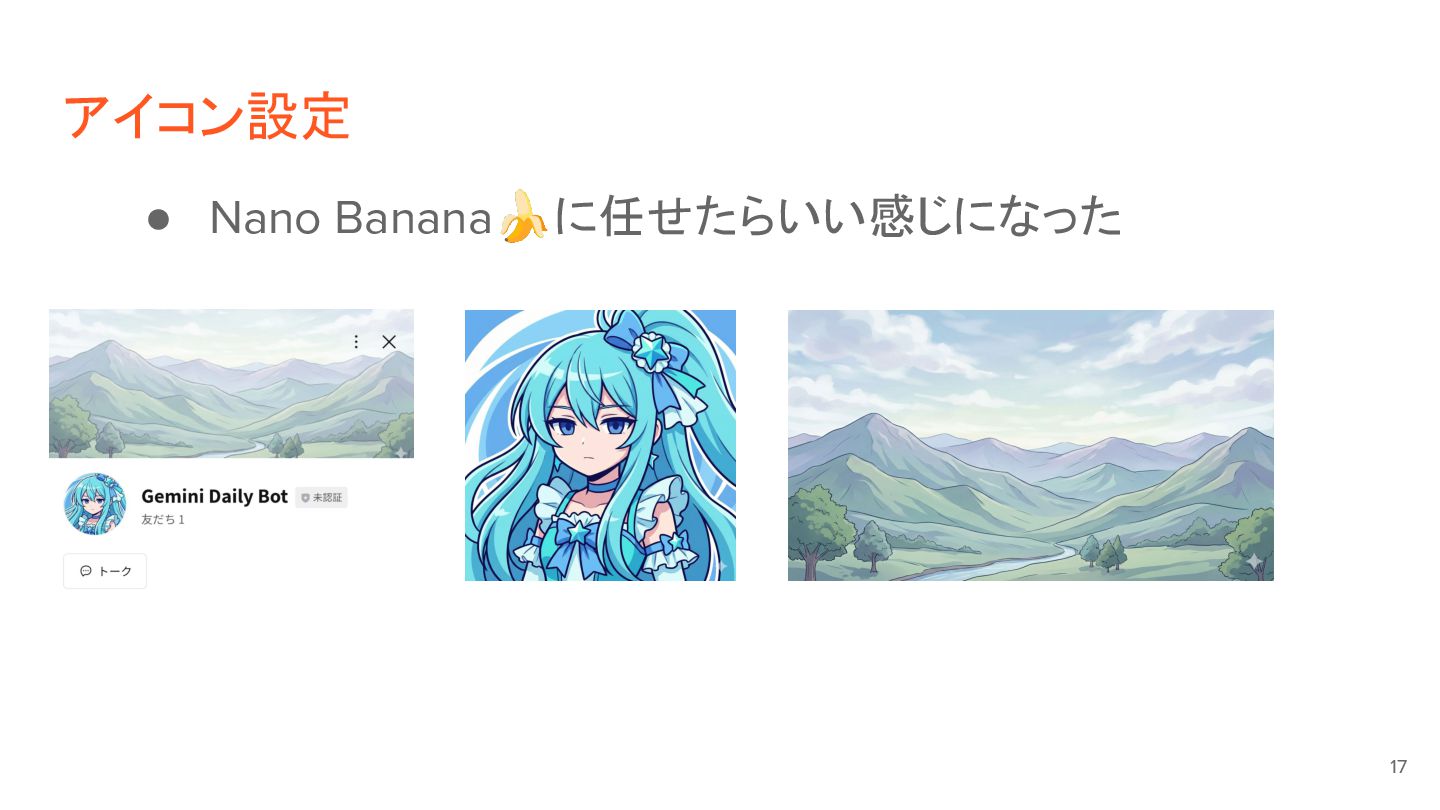Click the Gemini Daily Bot name text
1440x810 pixels.
[214, 496]
